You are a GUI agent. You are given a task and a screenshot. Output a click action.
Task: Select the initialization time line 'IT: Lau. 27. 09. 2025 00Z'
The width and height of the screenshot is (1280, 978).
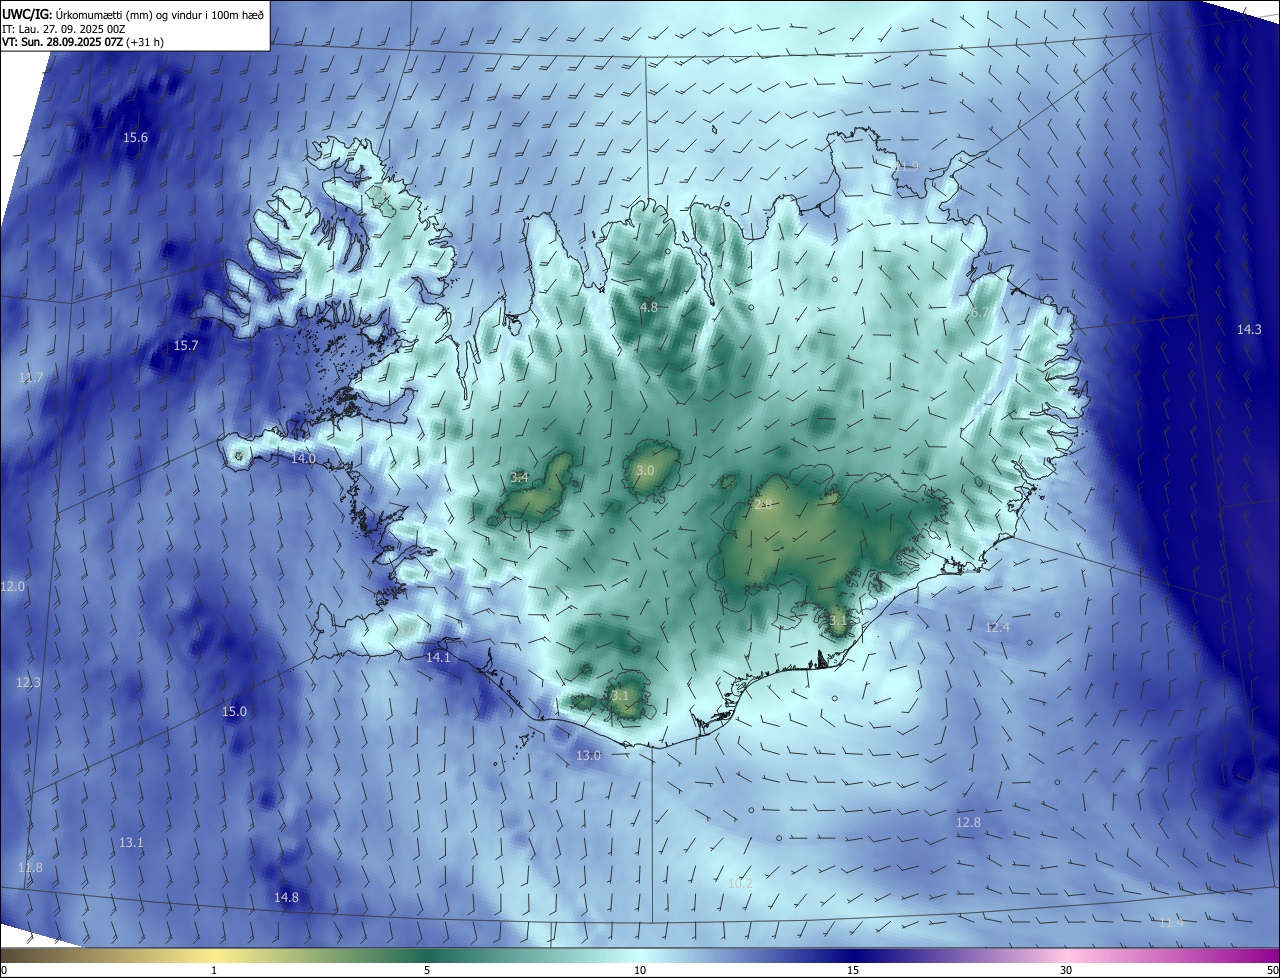click(63, 29)
